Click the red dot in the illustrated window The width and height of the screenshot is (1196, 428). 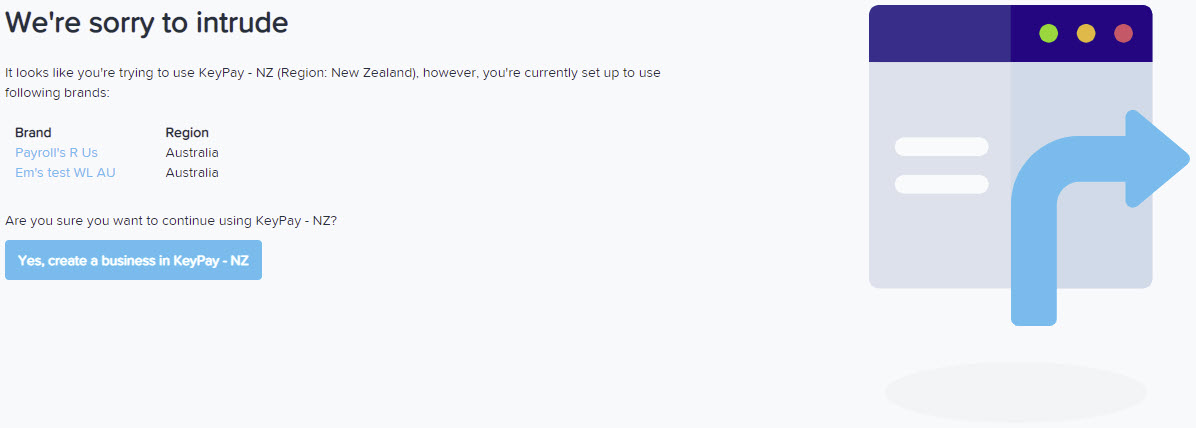[1124, 34]
